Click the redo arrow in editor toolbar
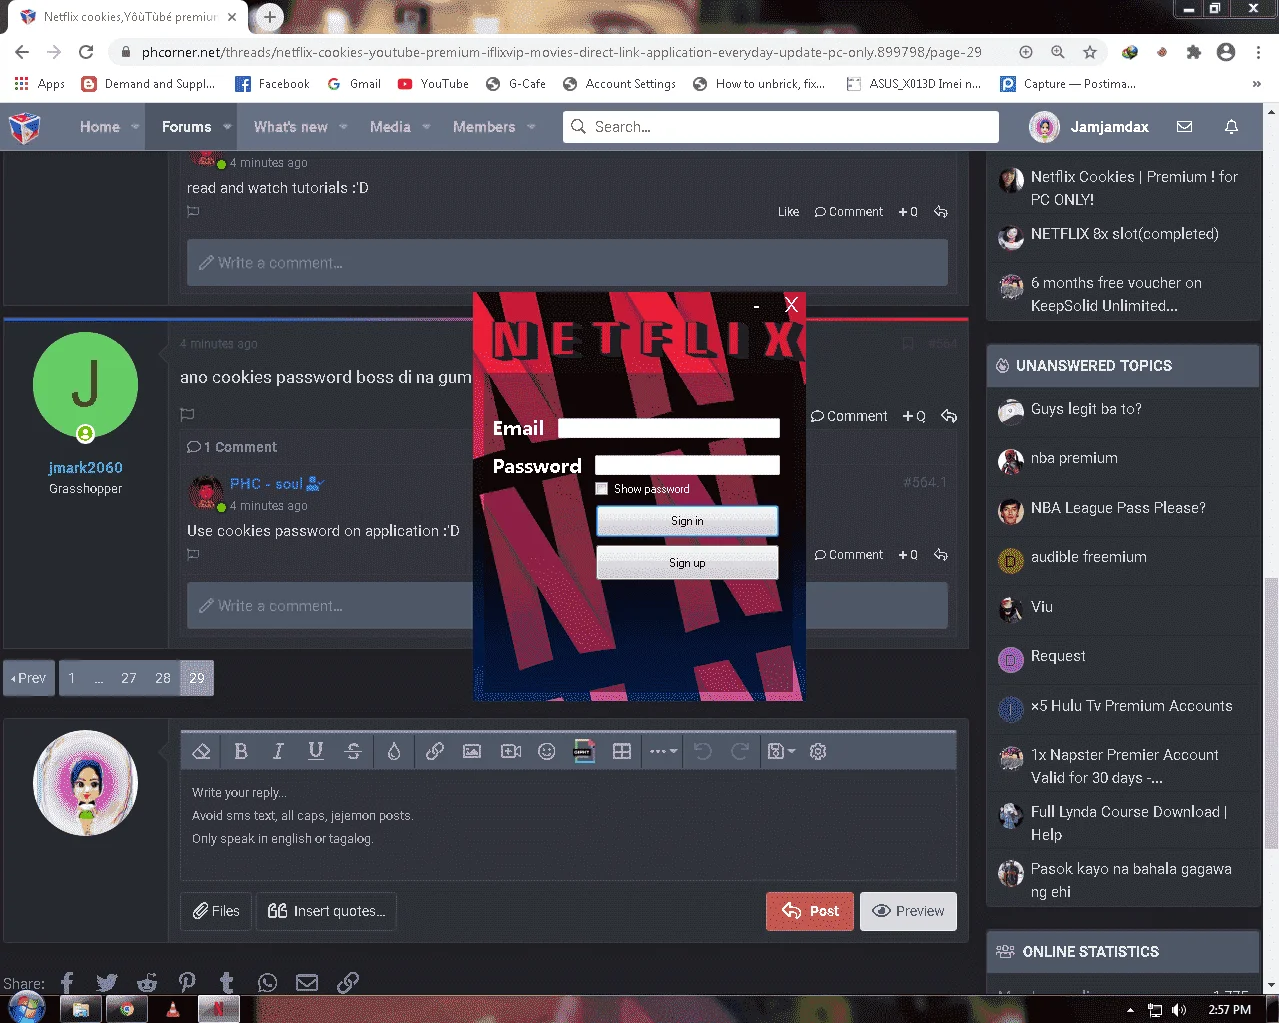Viewport: 1279px width, 1023px height. pos(740,751)
